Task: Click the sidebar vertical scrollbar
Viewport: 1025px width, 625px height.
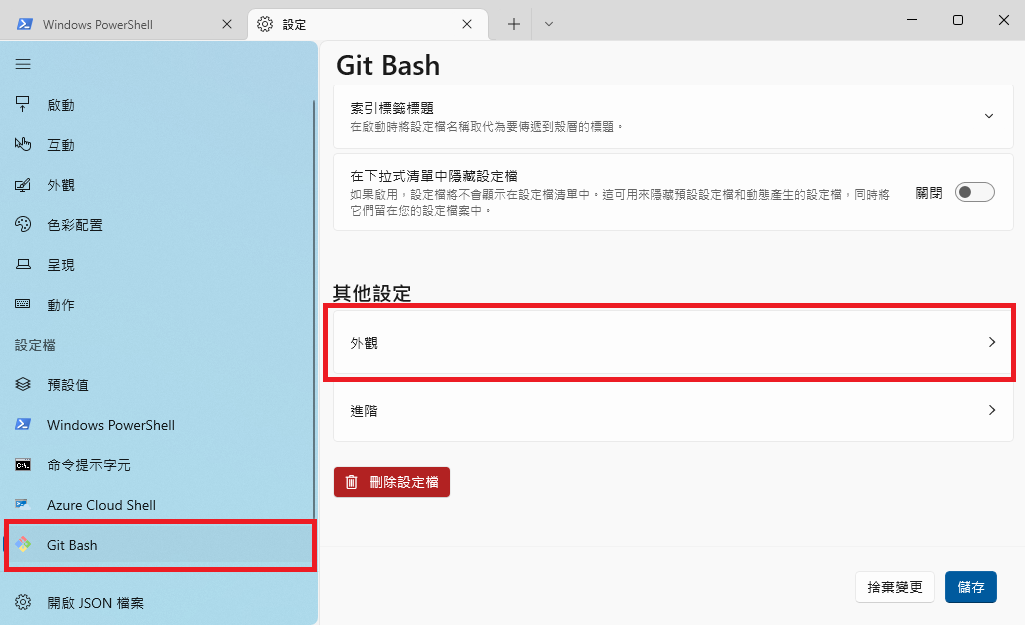Action: (x=314, y=307)
